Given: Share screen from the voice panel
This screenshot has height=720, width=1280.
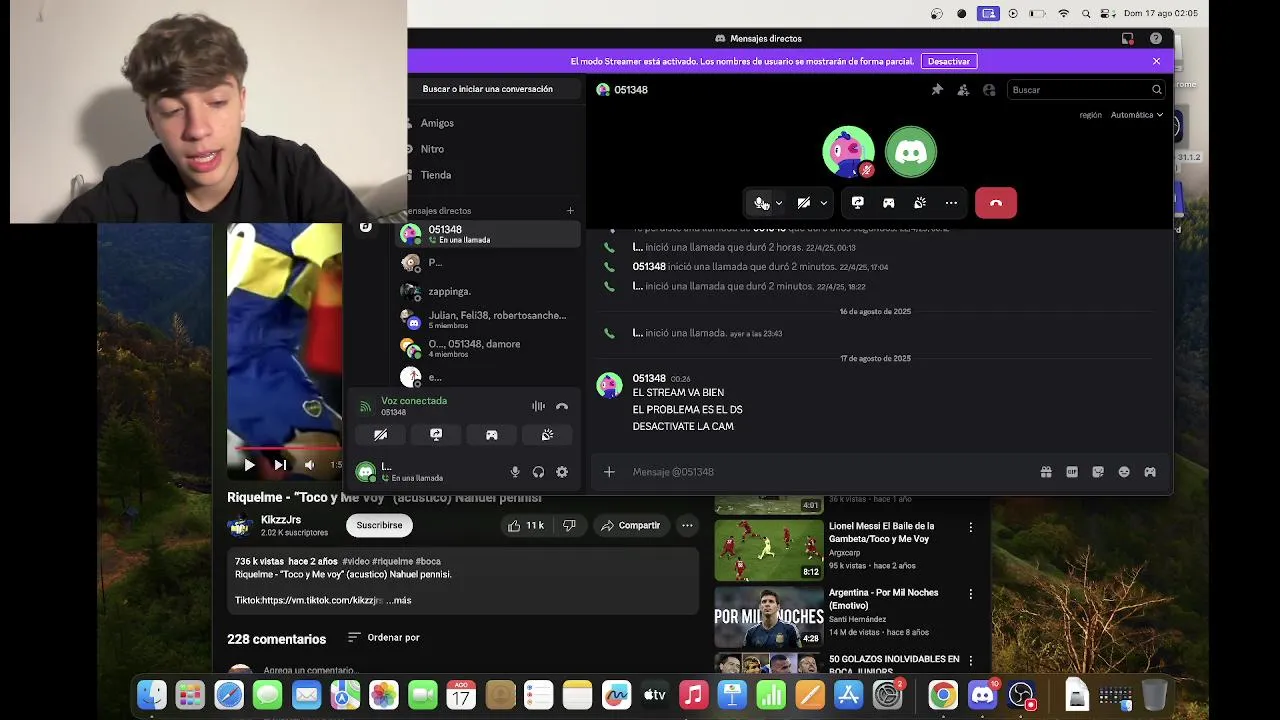Looking at the screenshot, I should tap(436, 435).
